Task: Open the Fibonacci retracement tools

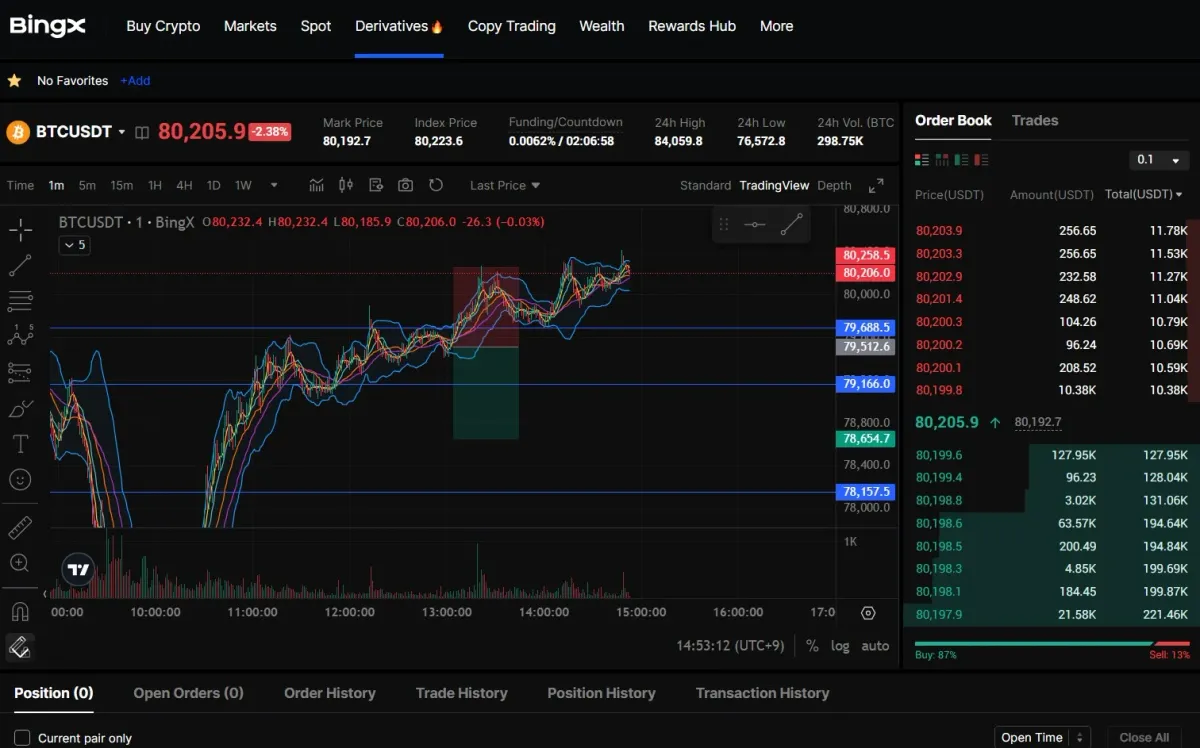Action: tap(20, 301)
